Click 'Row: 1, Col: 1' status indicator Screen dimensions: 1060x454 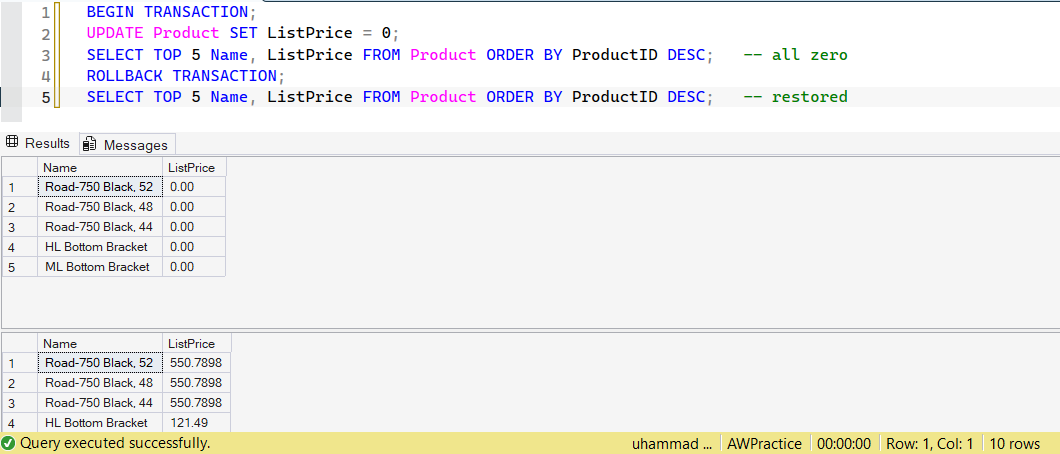(930, 444)
